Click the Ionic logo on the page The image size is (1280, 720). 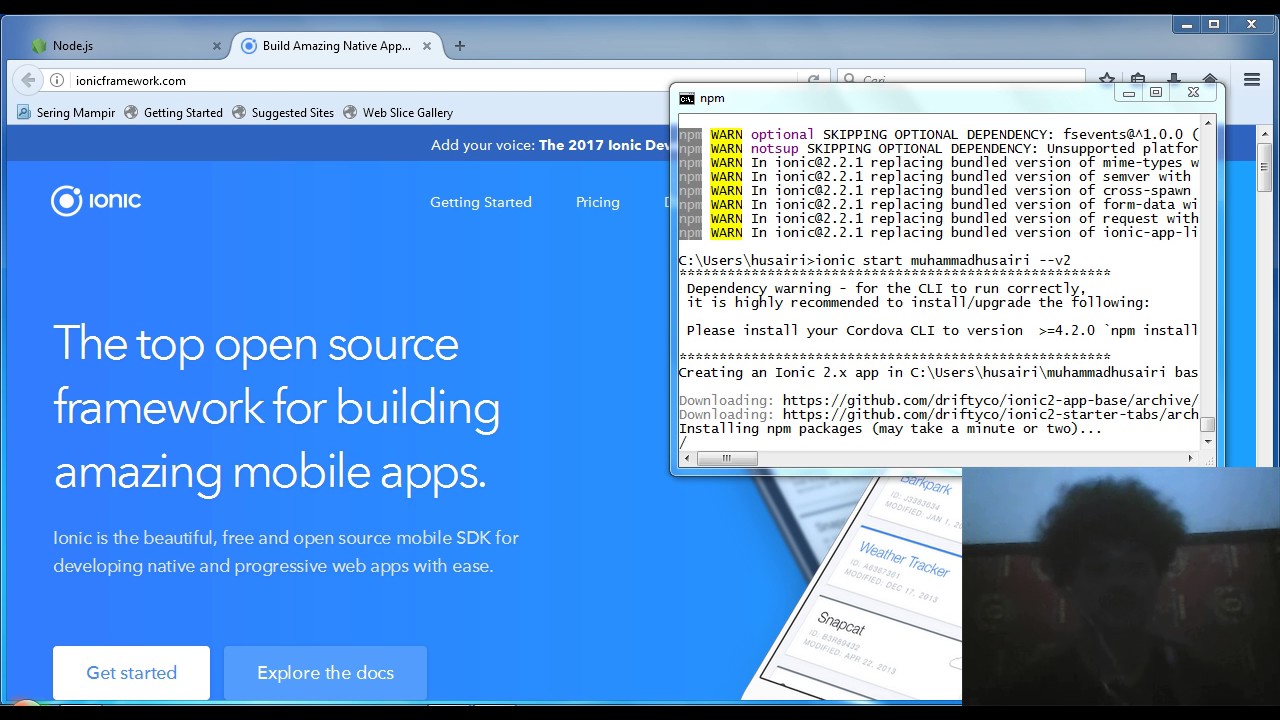point(96,201)
